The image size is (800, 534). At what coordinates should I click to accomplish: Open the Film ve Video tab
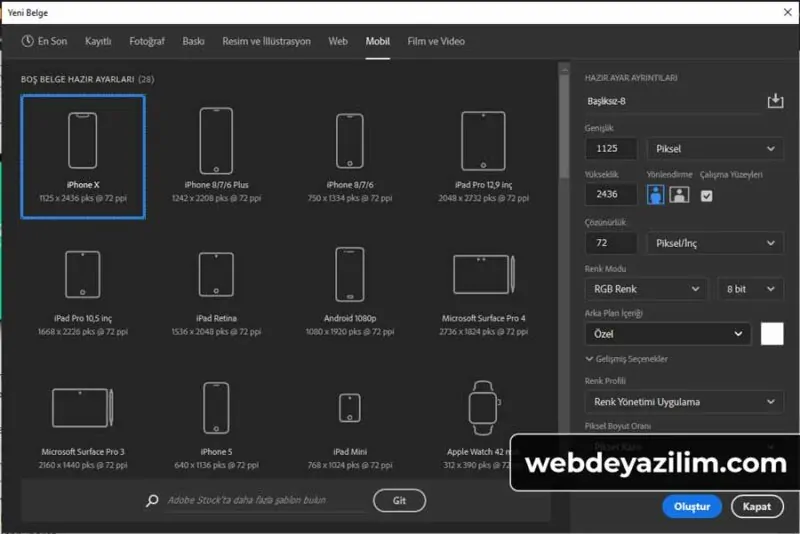point(436,41)
